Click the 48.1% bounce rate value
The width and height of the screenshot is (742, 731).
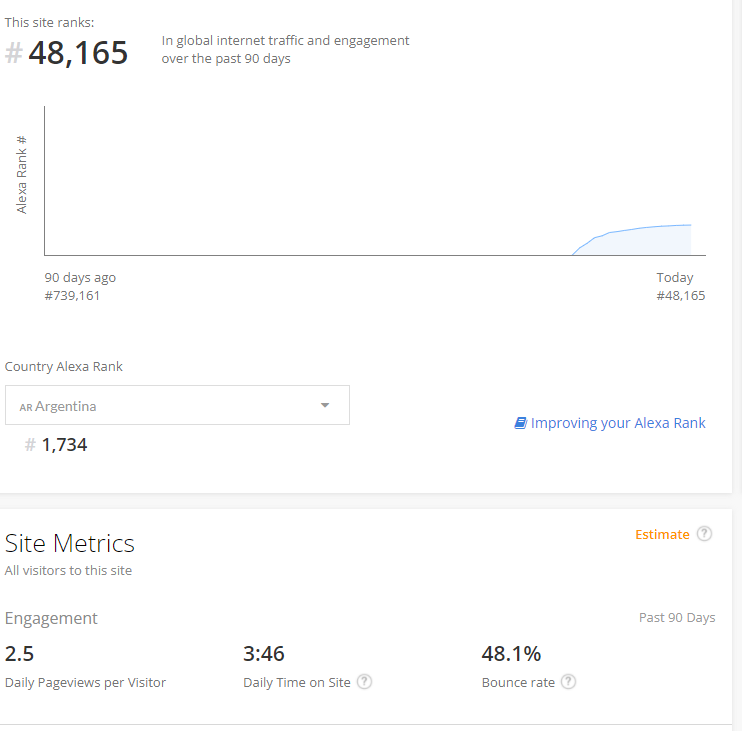511,654
